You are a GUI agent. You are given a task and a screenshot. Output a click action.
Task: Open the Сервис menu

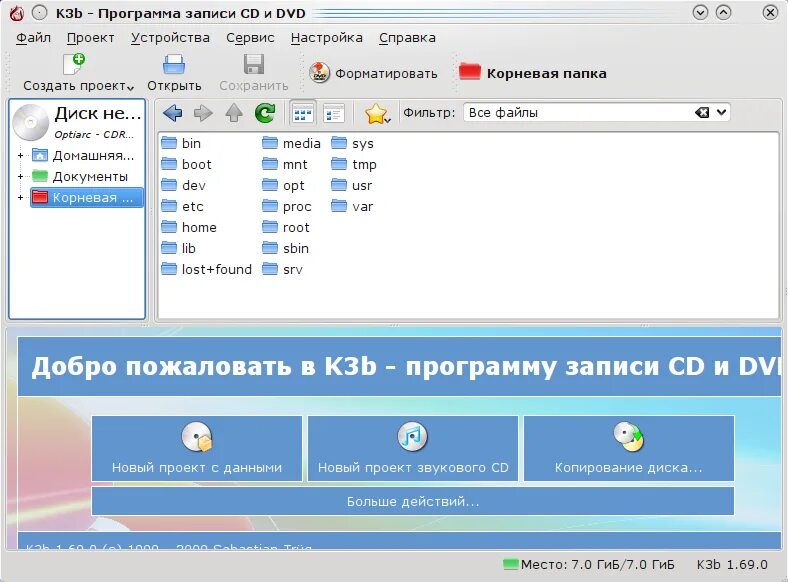tap(250, 38)
